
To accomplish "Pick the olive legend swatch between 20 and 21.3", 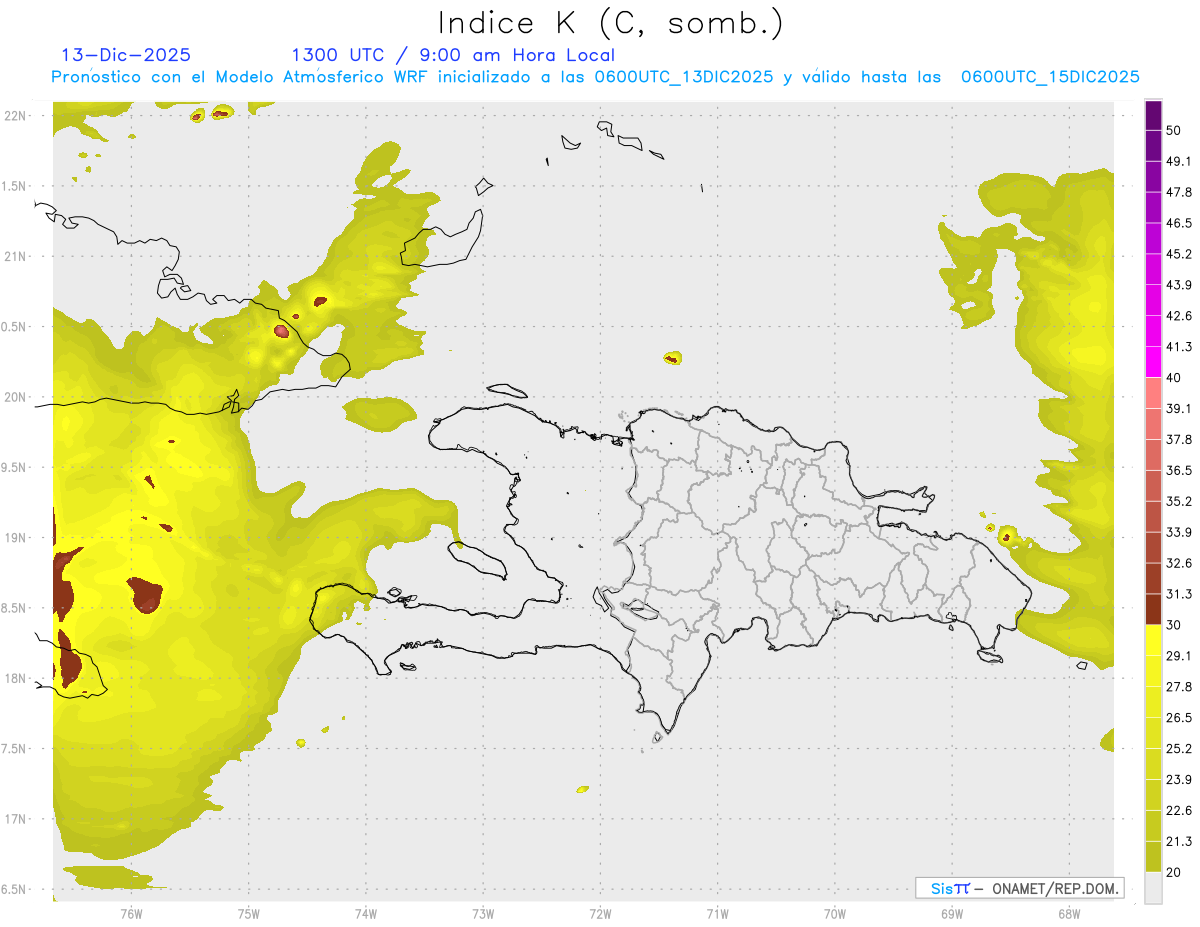I will coord(1153,858).
